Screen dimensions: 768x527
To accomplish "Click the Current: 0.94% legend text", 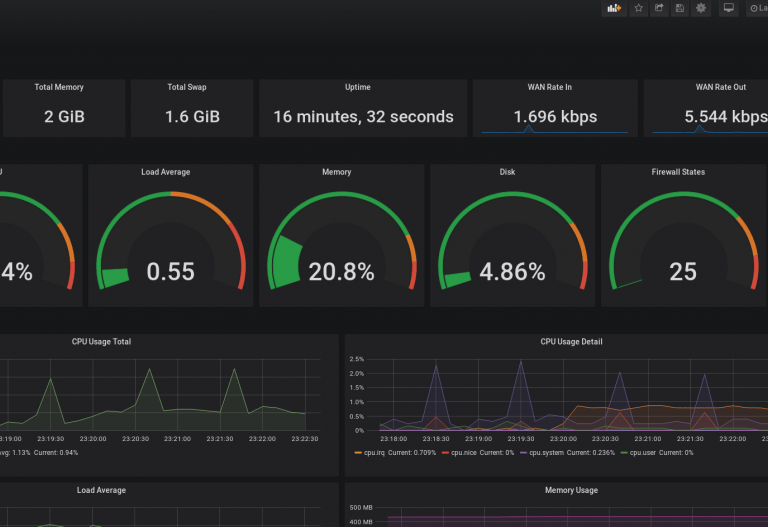I will pyautogui.click(x=56, y=453).
